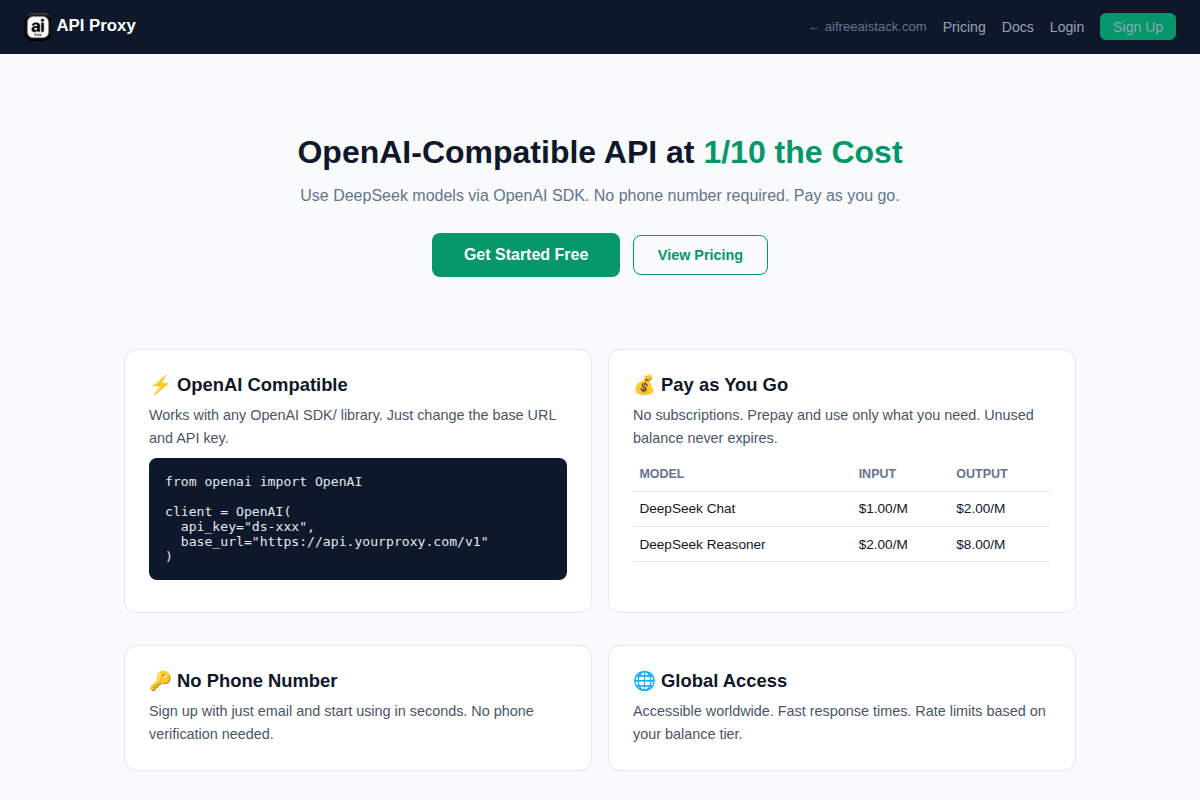Screen dimensions: 1200x800
Task: Click the $2.00/M input price for DeepSeek Reasoner
Action: pos(883,545)
